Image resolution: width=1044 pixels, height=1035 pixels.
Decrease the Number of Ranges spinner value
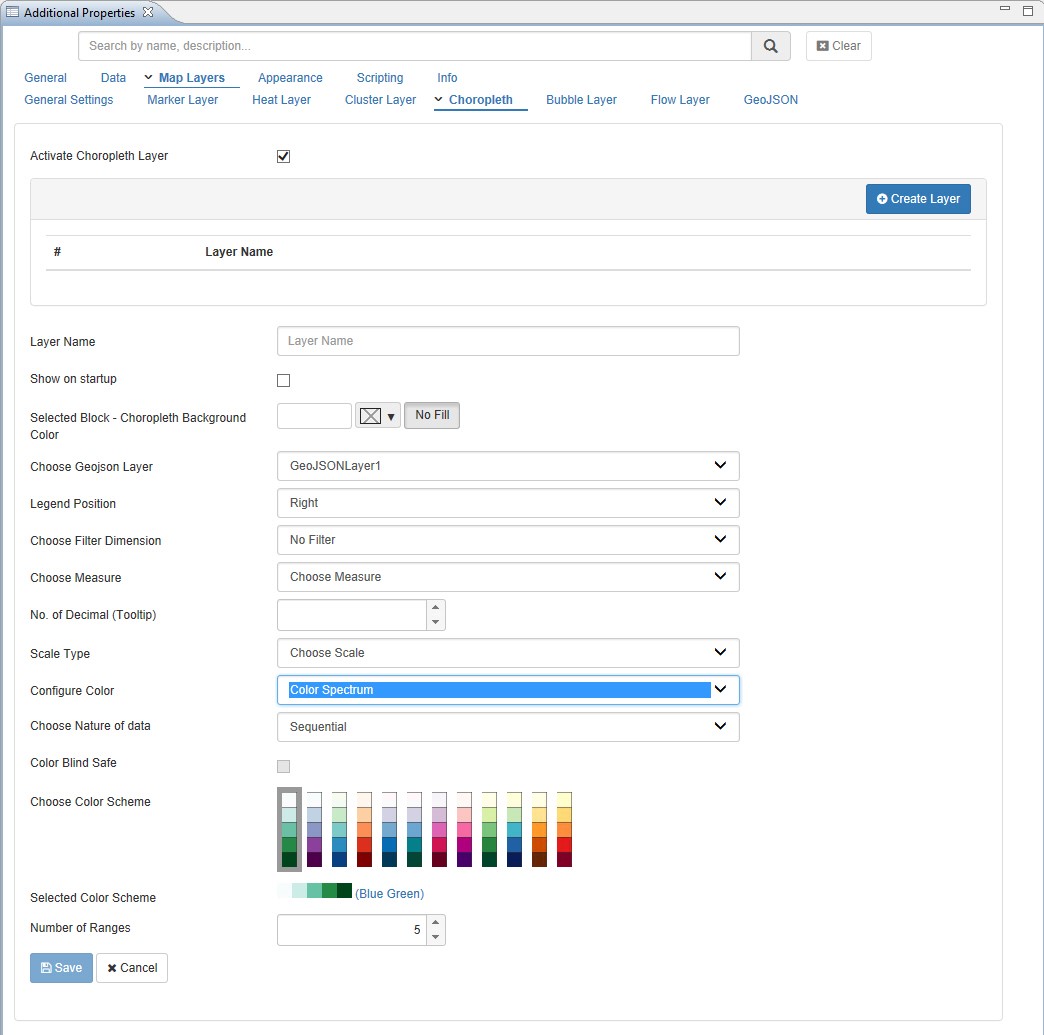[435, 937]
